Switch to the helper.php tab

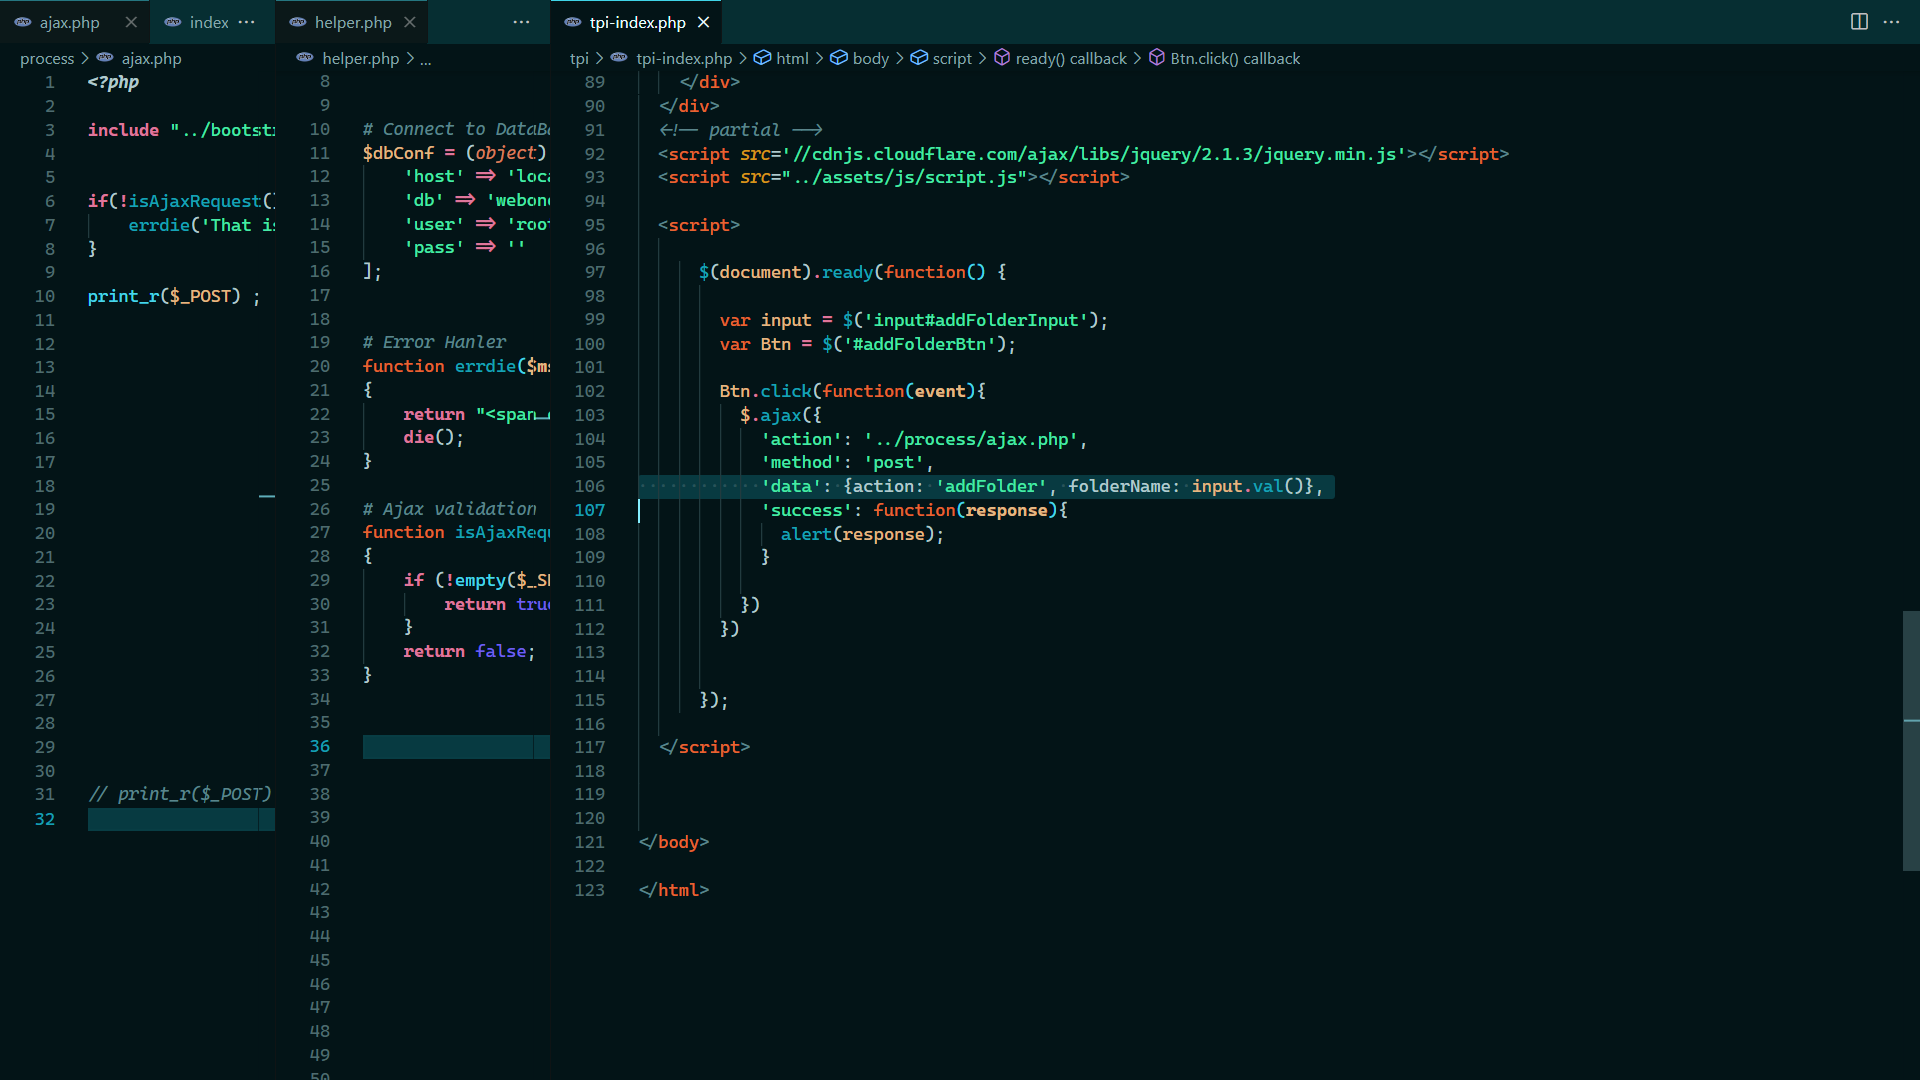[x=353, y=22]
